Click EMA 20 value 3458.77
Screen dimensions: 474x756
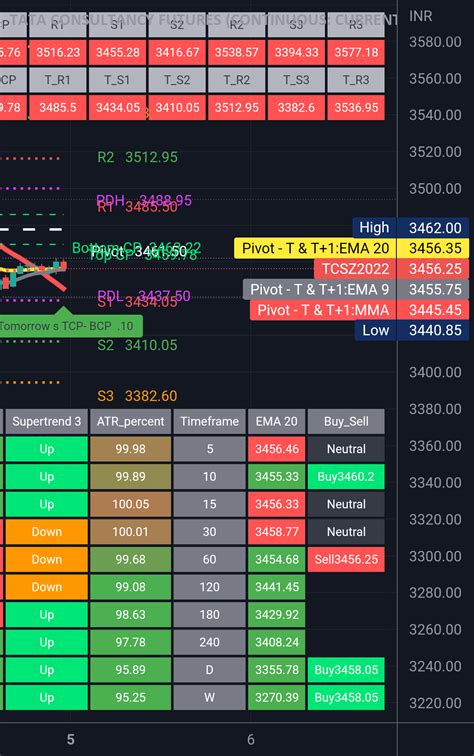click(x=276, y=532)
